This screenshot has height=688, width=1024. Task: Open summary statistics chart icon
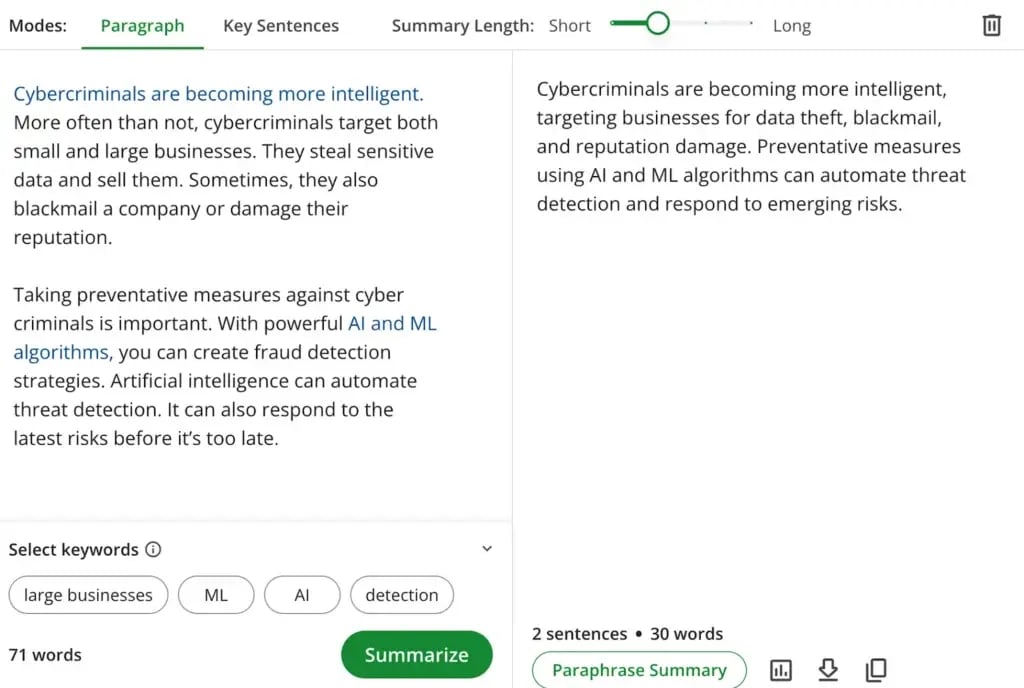781,670
